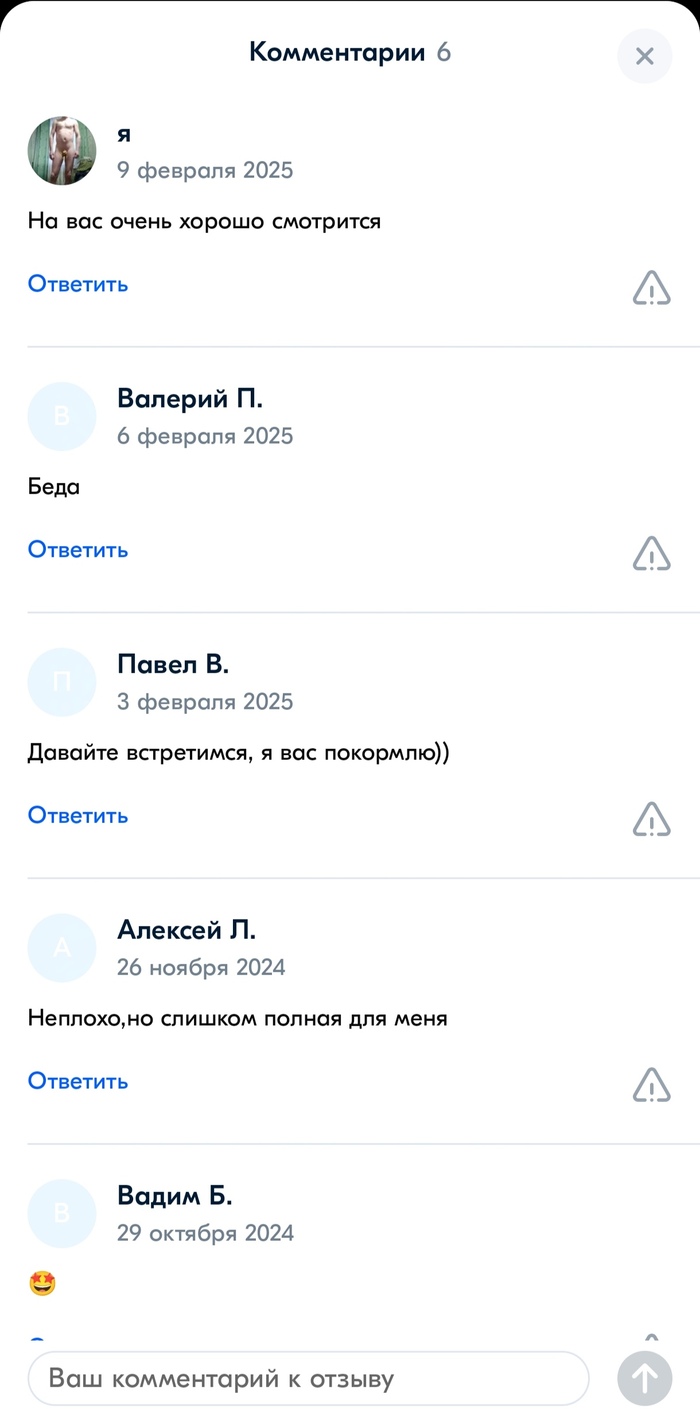Screen dimensions: 700x1409
Task: Tap Павел В.'s avatar circle
Action: [x=62, y=682]
